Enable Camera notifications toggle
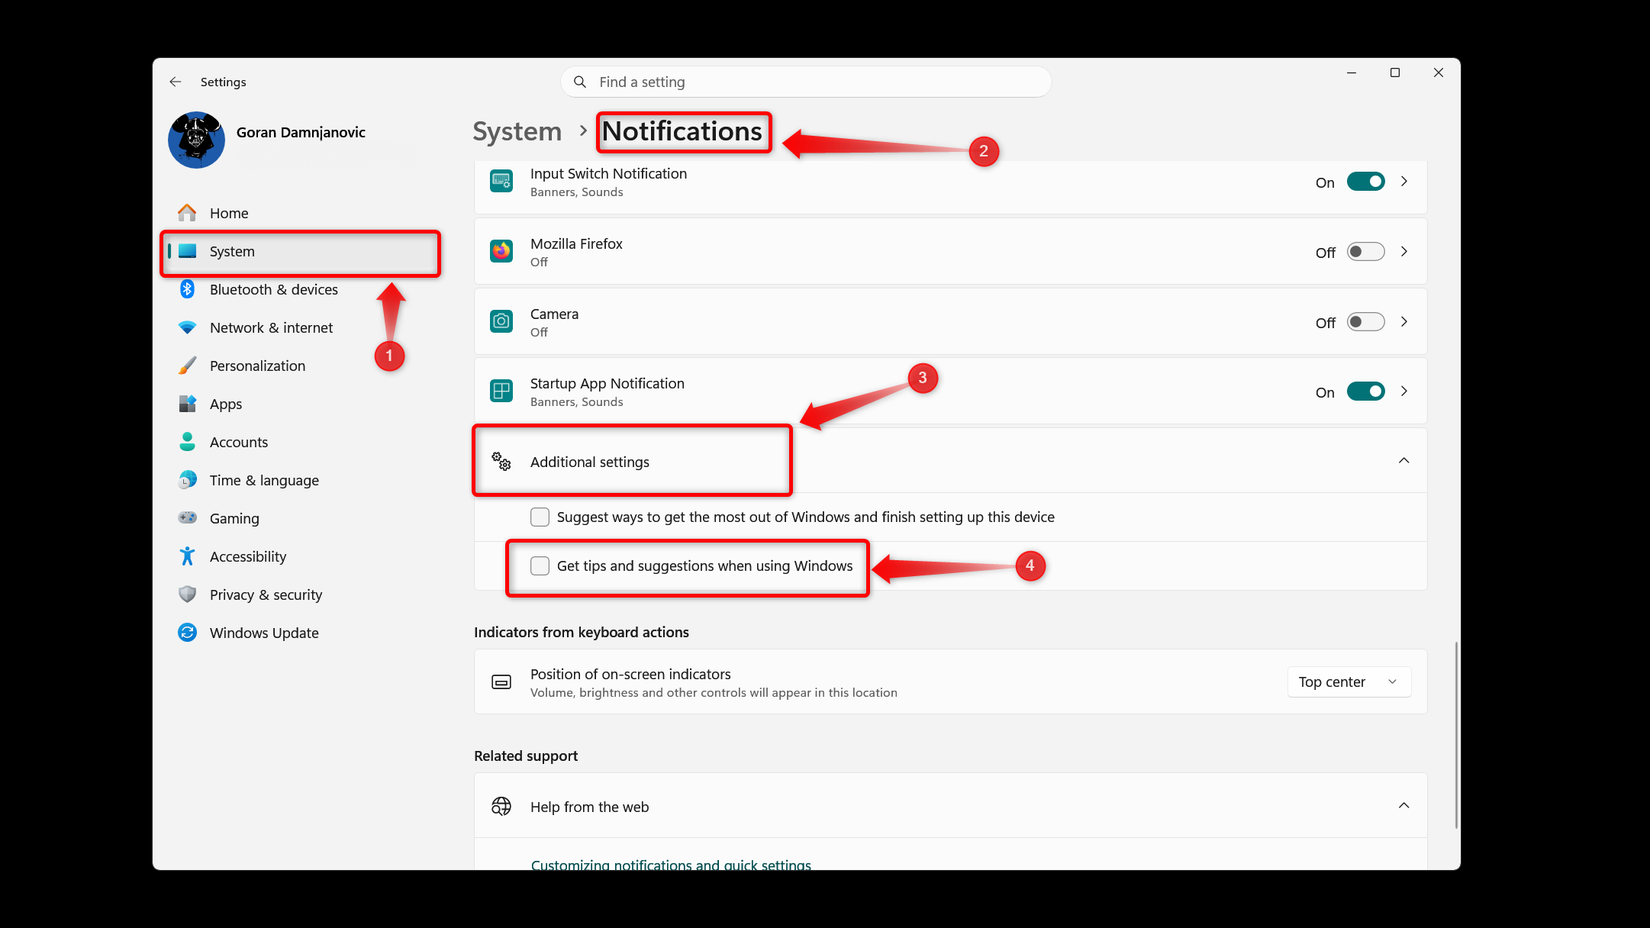1650x928 pixels. click(1365, 322)
